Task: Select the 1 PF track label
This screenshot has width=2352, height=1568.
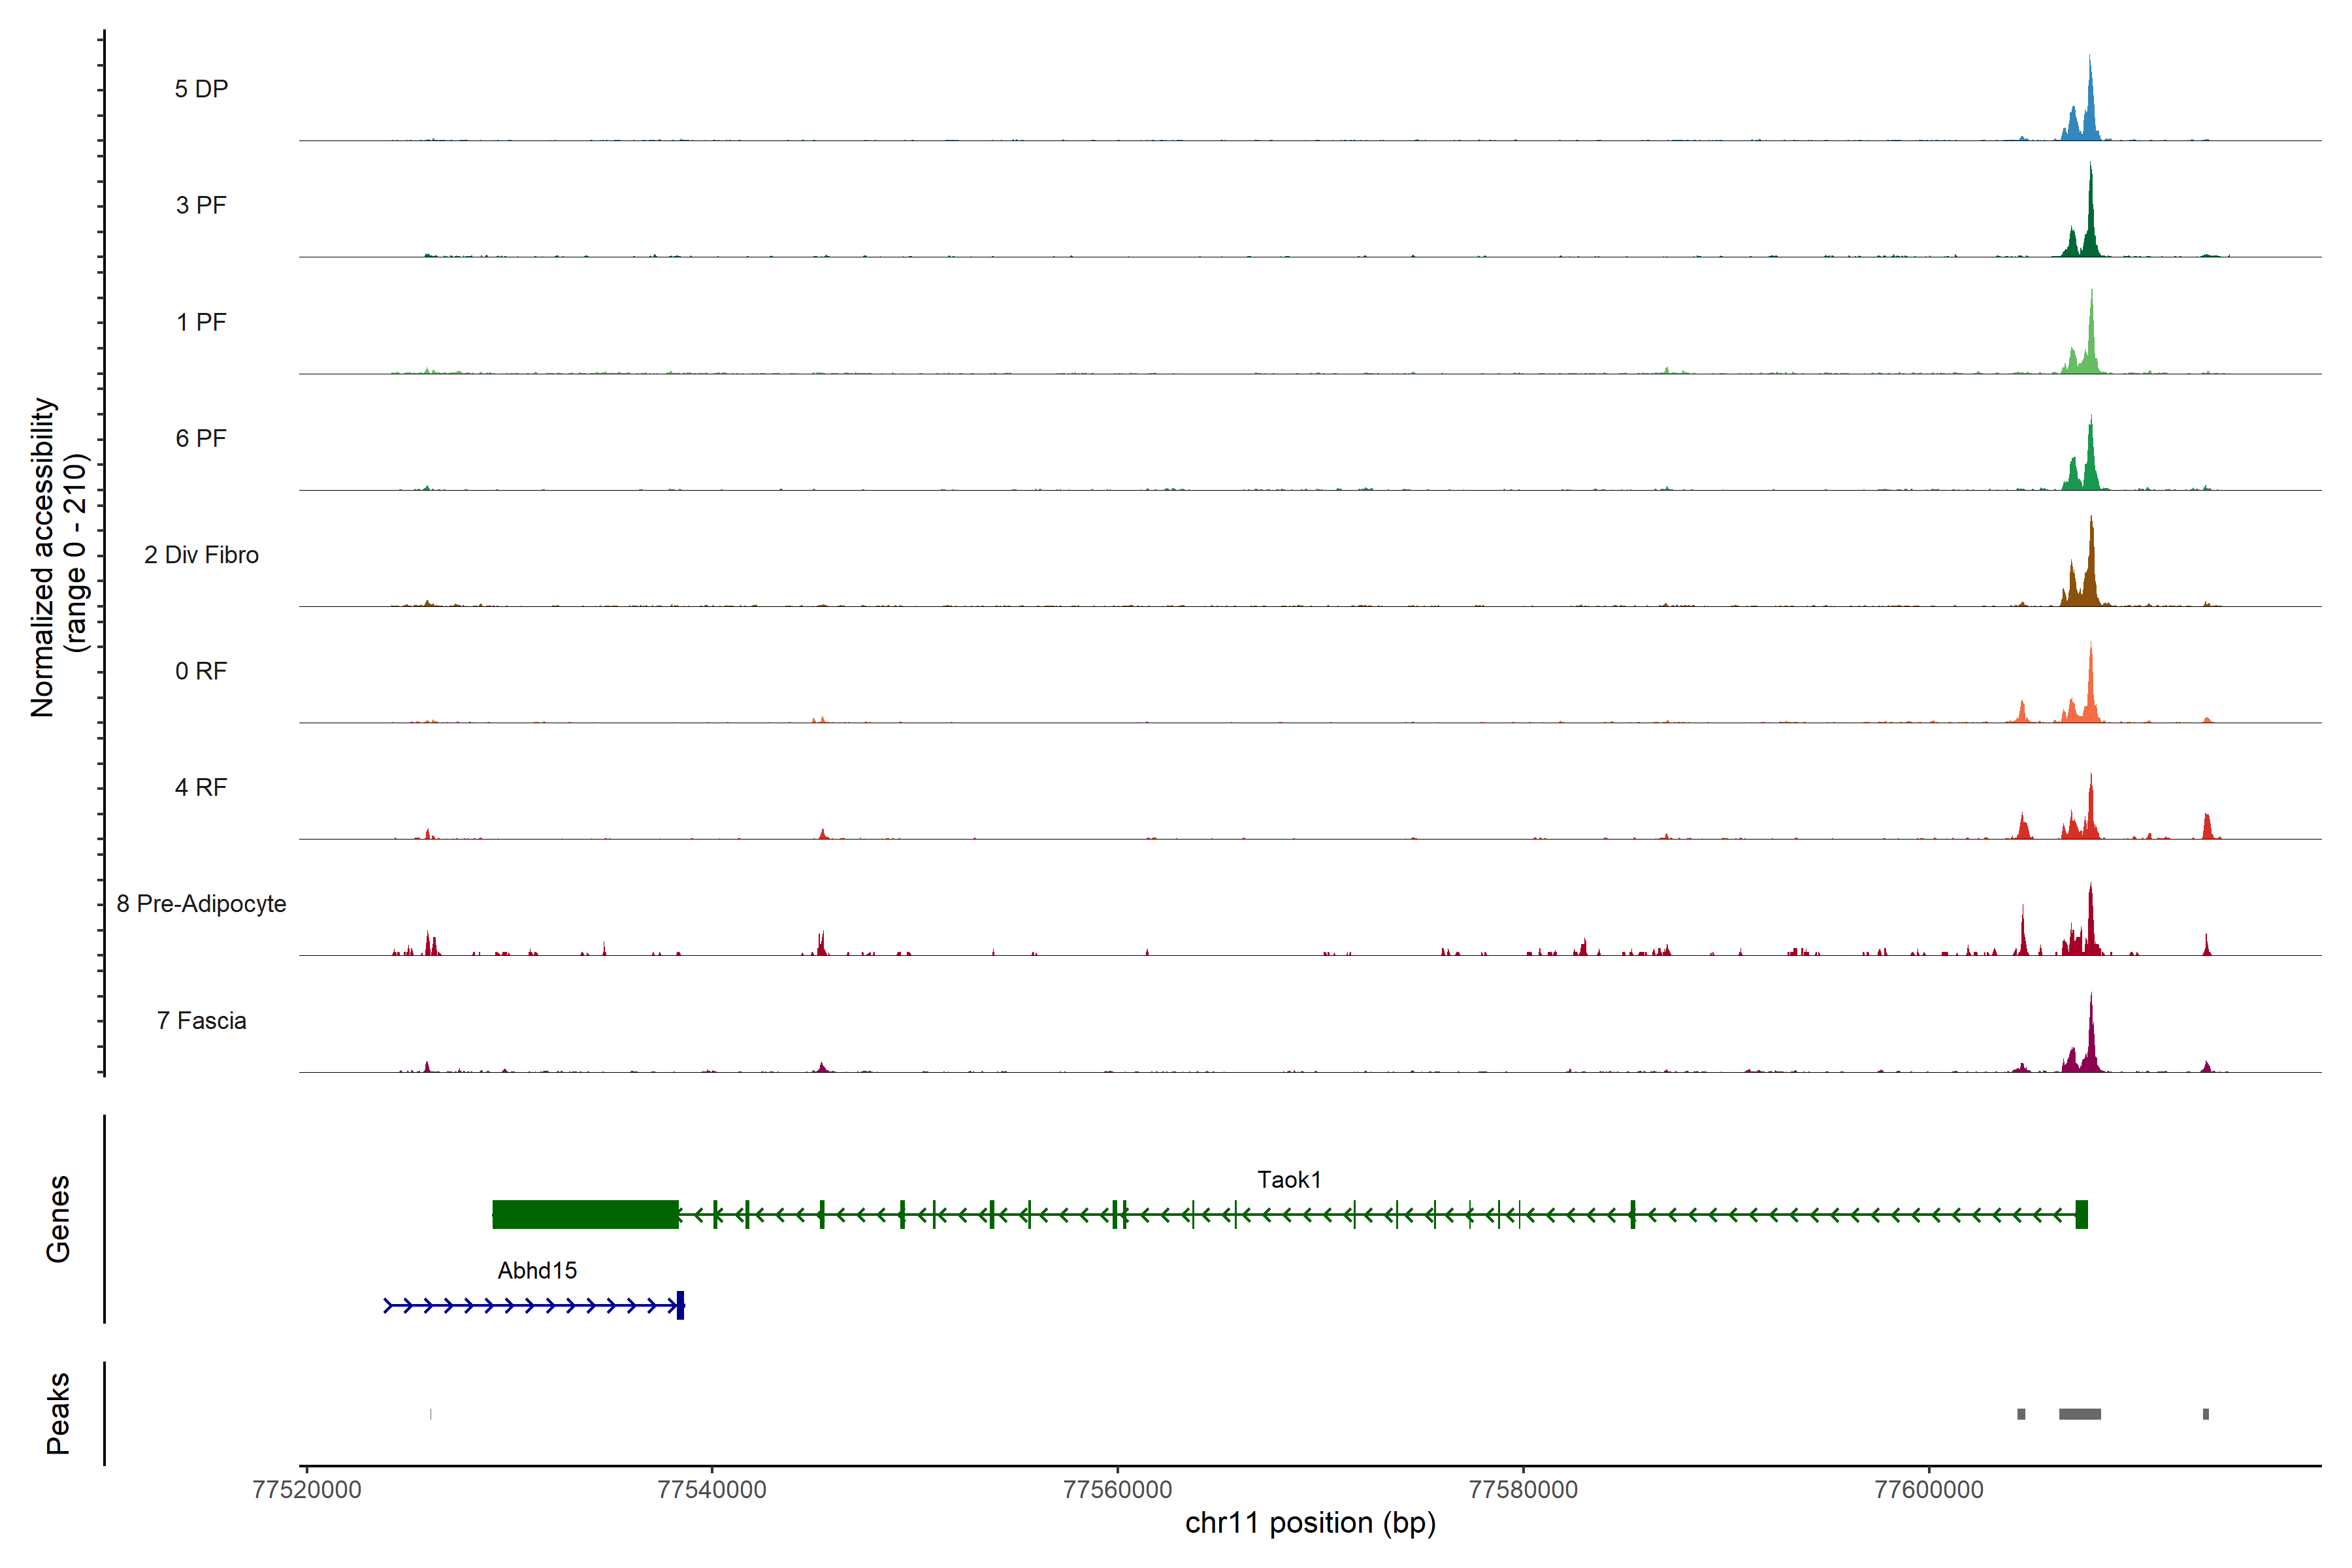Action: [201, 322]
